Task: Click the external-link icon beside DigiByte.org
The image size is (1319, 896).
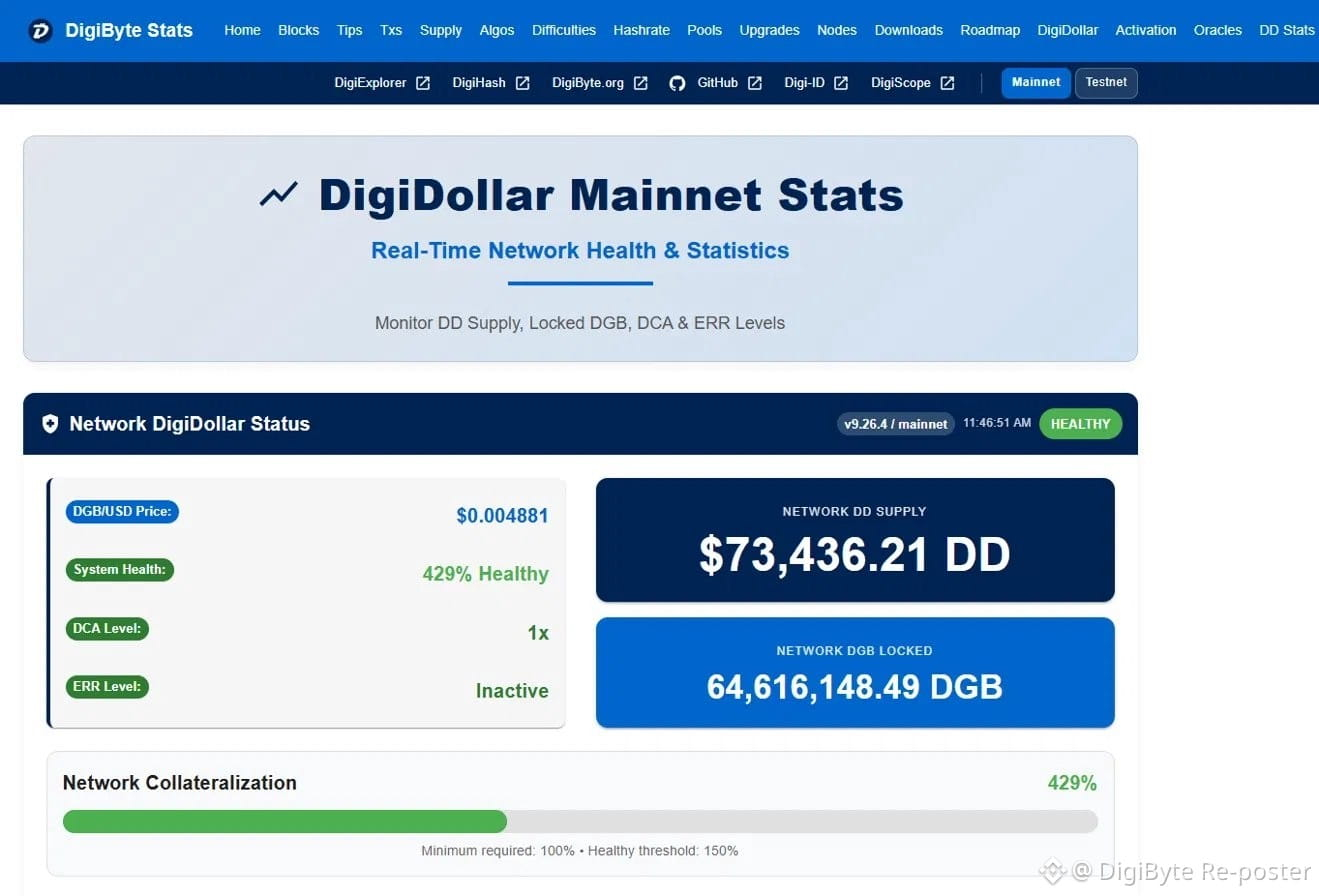Action: [640, 83]
